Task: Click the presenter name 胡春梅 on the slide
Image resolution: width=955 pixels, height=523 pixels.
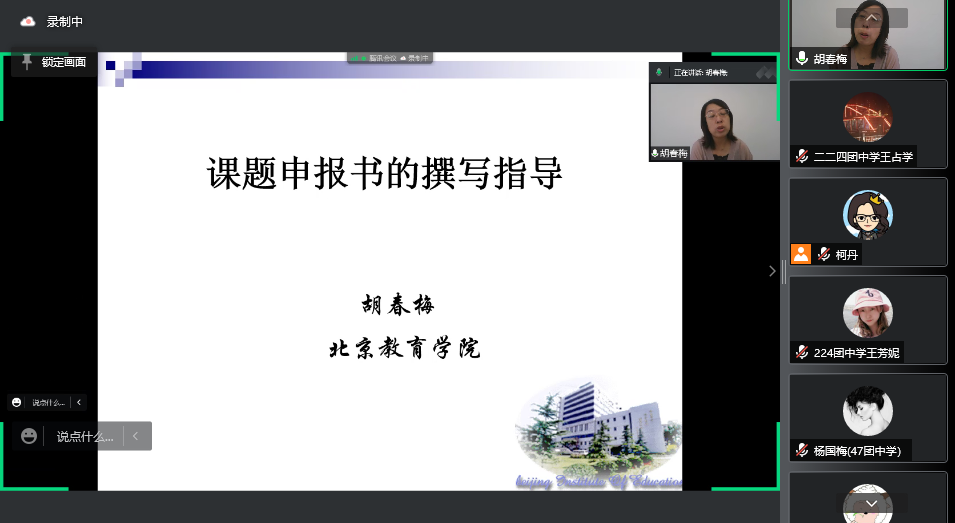Action: [x=397, y=304]
